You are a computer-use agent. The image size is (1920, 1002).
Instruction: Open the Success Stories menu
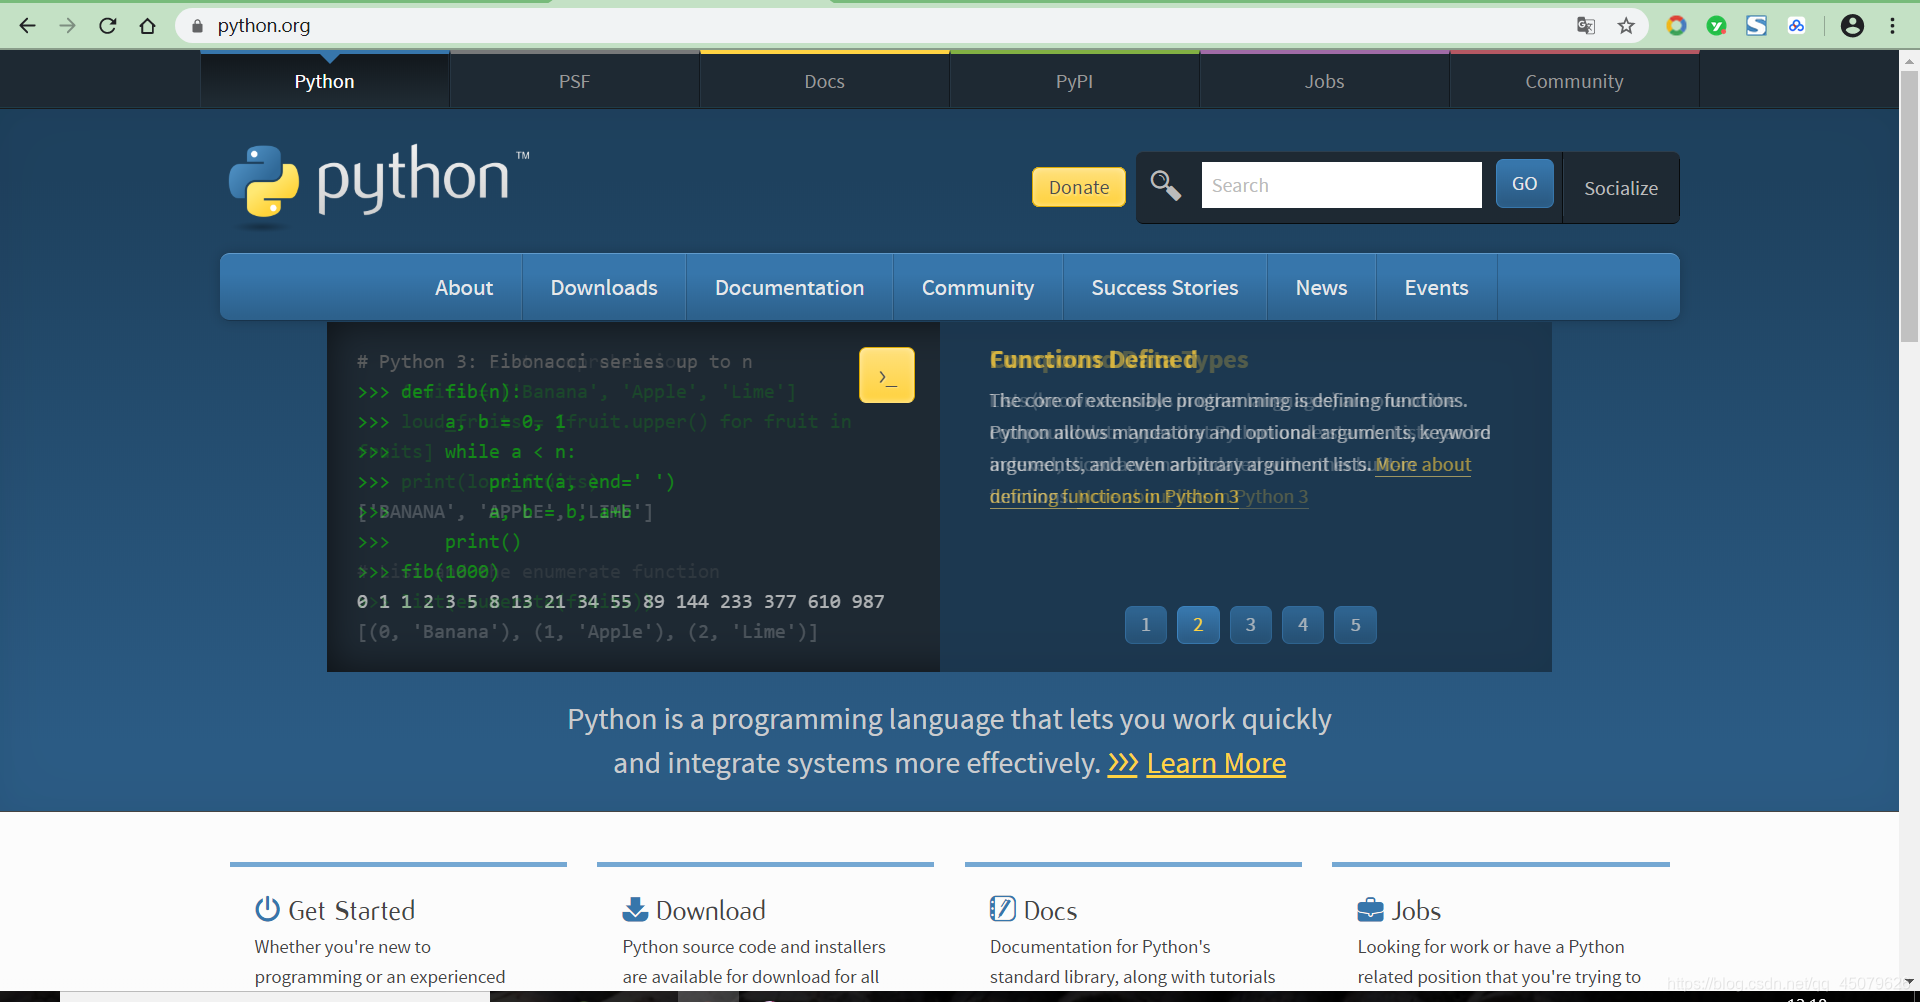point(1165,287)
